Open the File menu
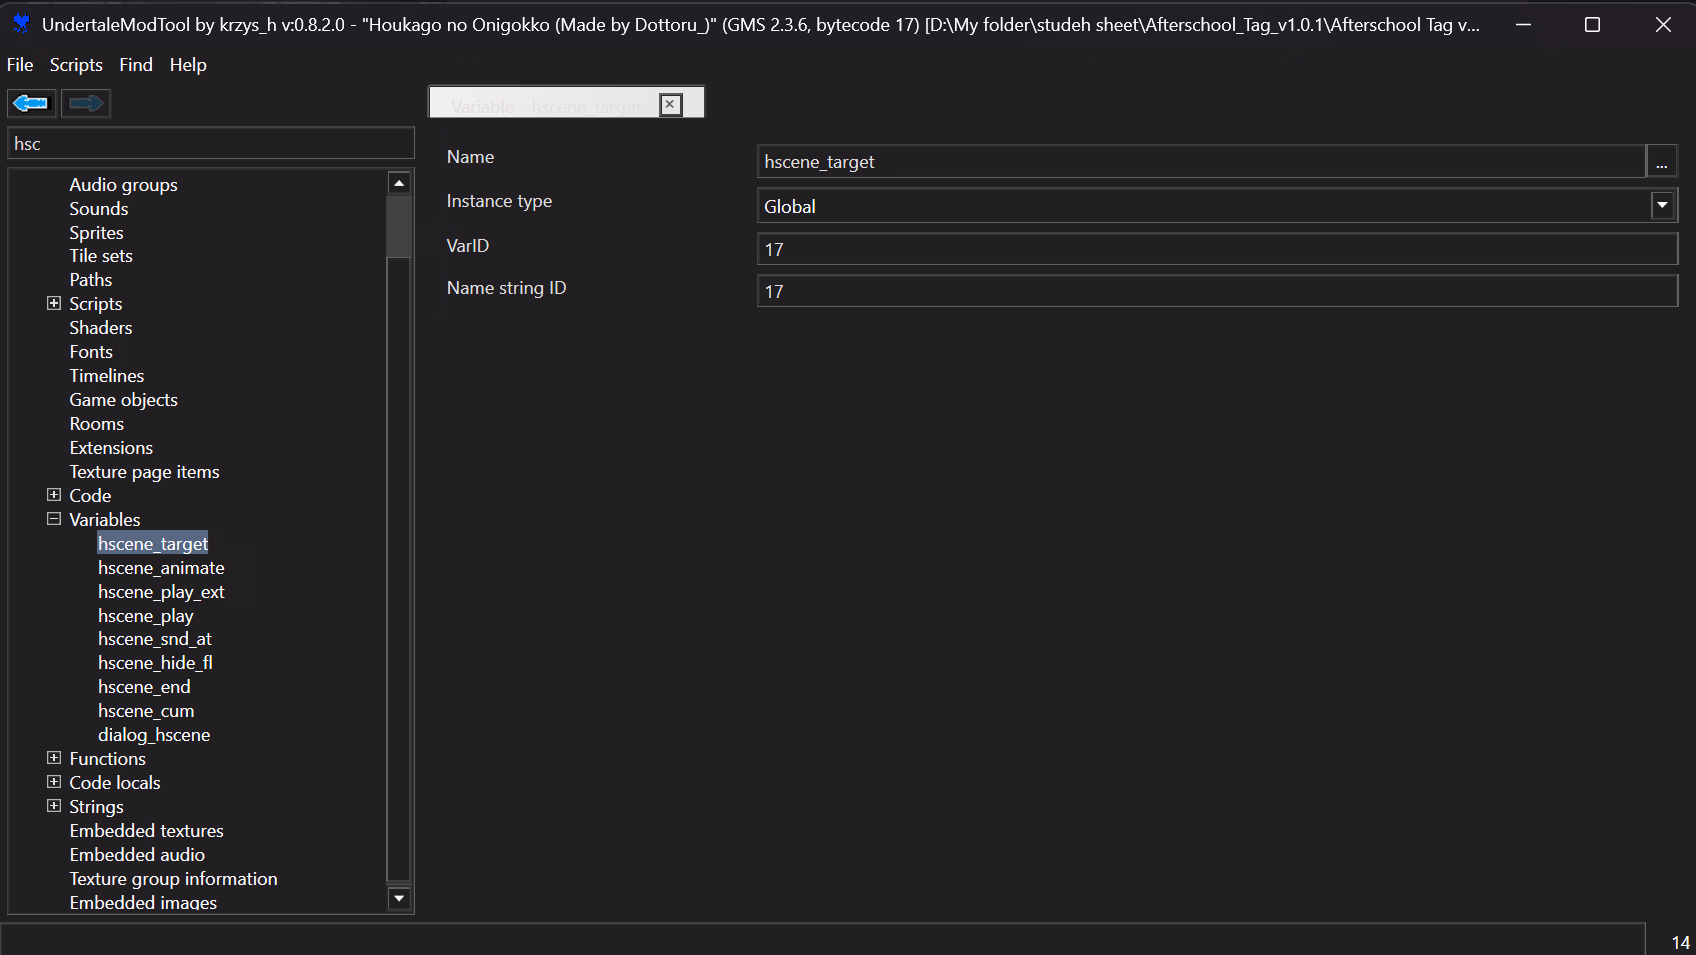 click(x=20, y=65)
